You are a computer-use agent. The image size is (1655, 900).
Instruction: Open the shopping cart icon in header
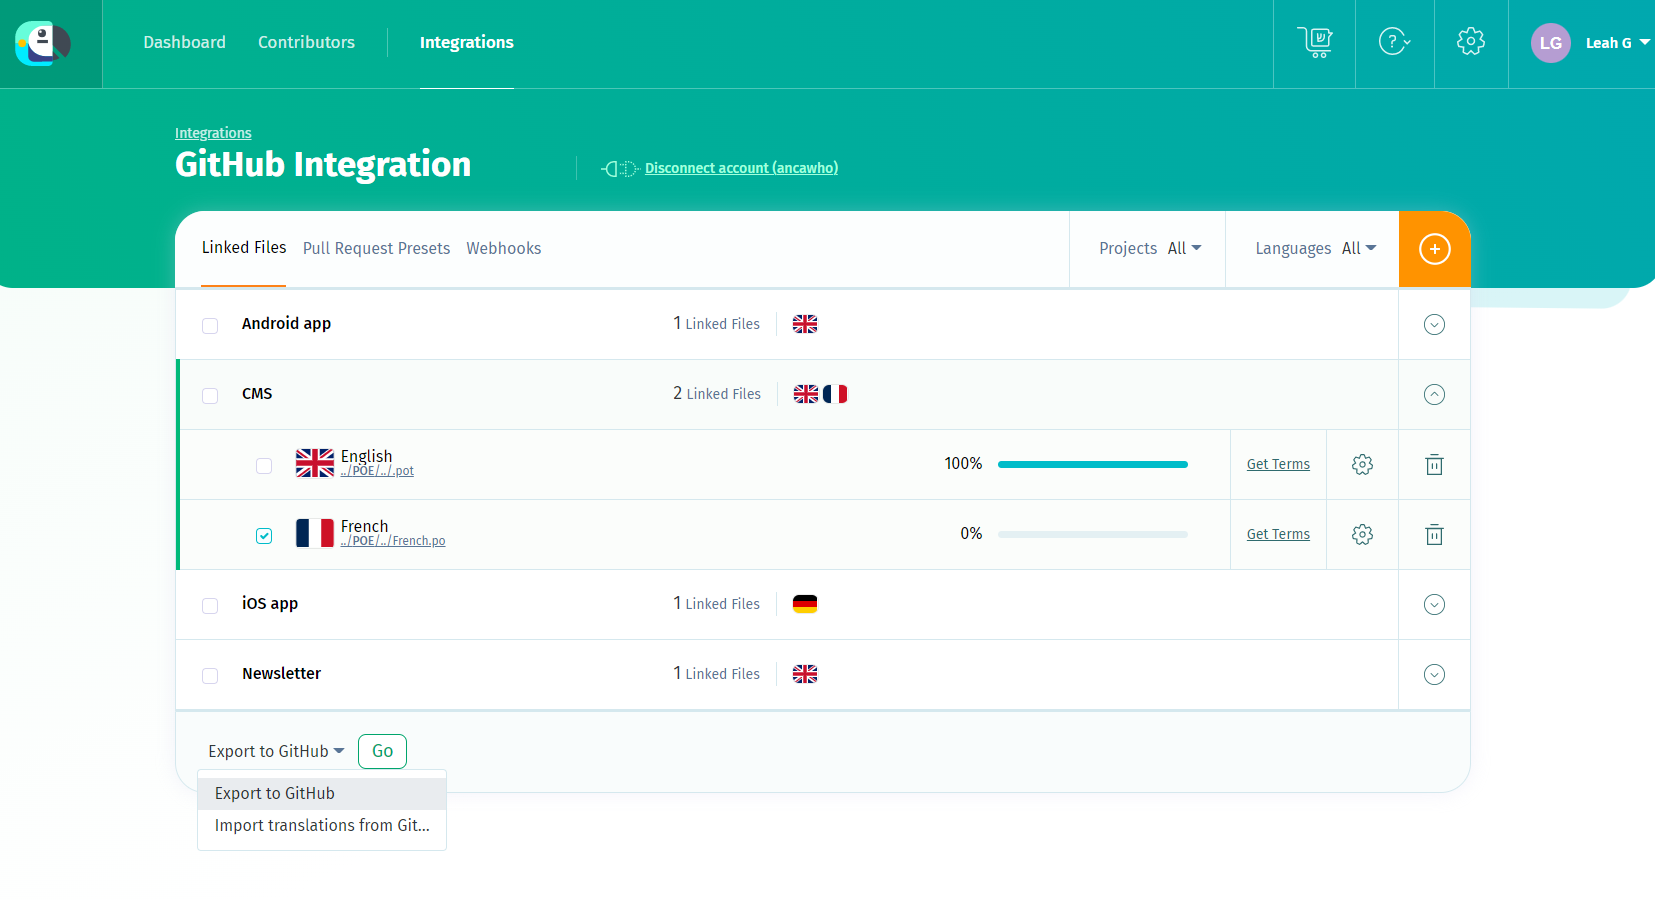click(1315, 42)
